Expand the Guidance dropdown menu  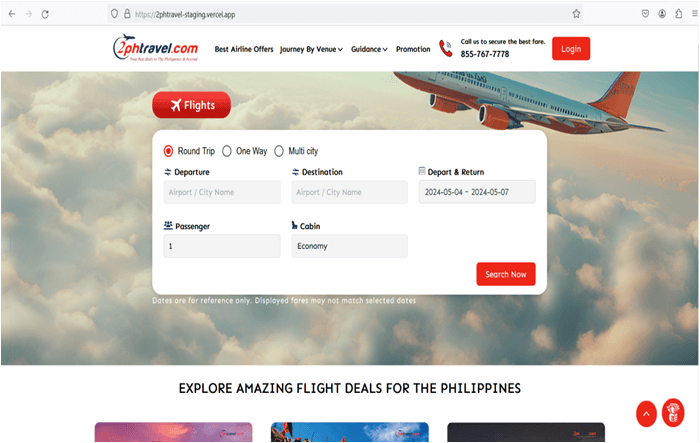click(x=369, y=49)
